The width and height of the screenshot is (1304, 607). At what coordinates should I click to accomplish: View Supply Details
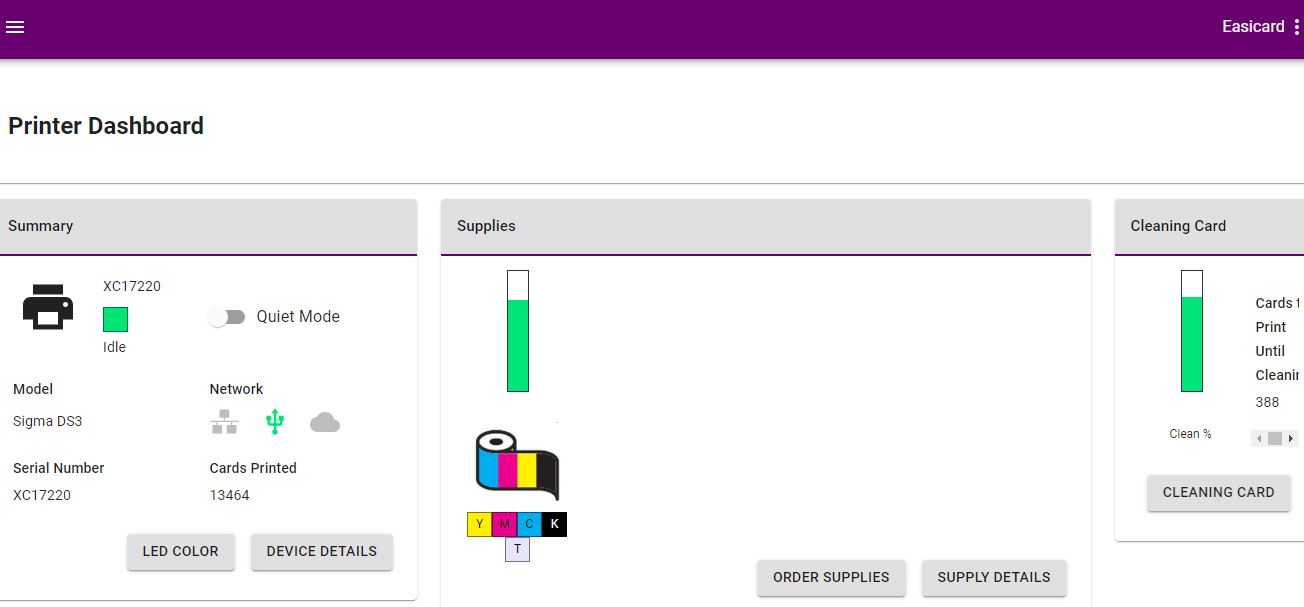coord(993,577)
